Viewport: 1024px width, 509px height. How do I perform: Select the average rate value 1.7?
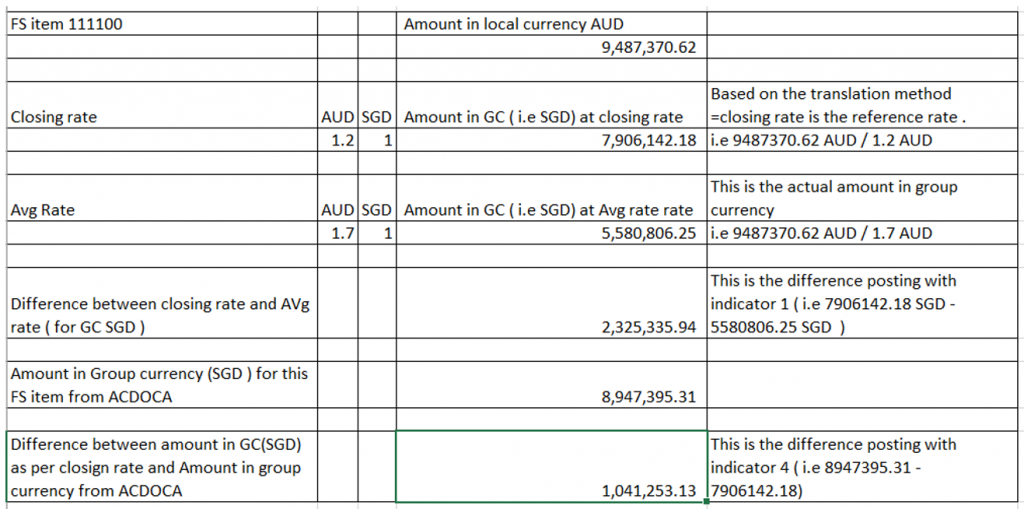click(x=337, y=233)
